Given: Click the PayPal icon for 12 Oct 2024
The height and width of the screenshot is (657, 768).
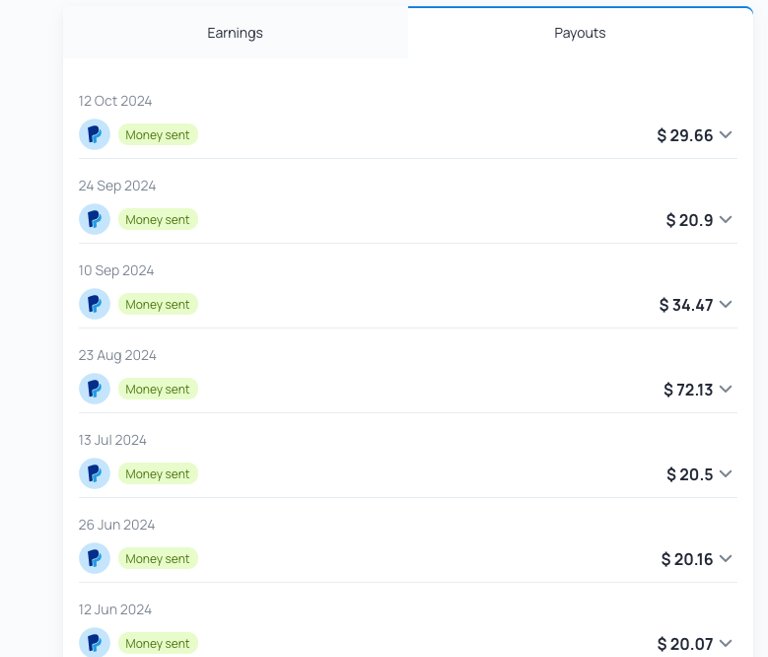Looking at the screenshot, I should 95,134.
